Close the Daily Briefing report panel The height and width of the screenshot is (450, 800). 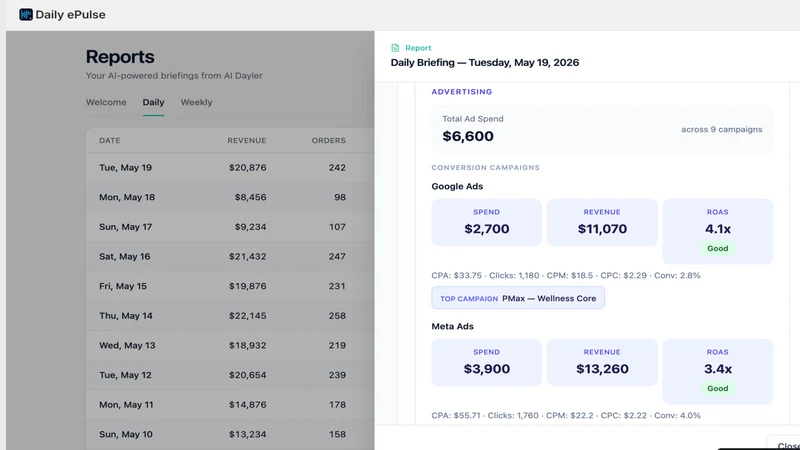tap(786, 445)
